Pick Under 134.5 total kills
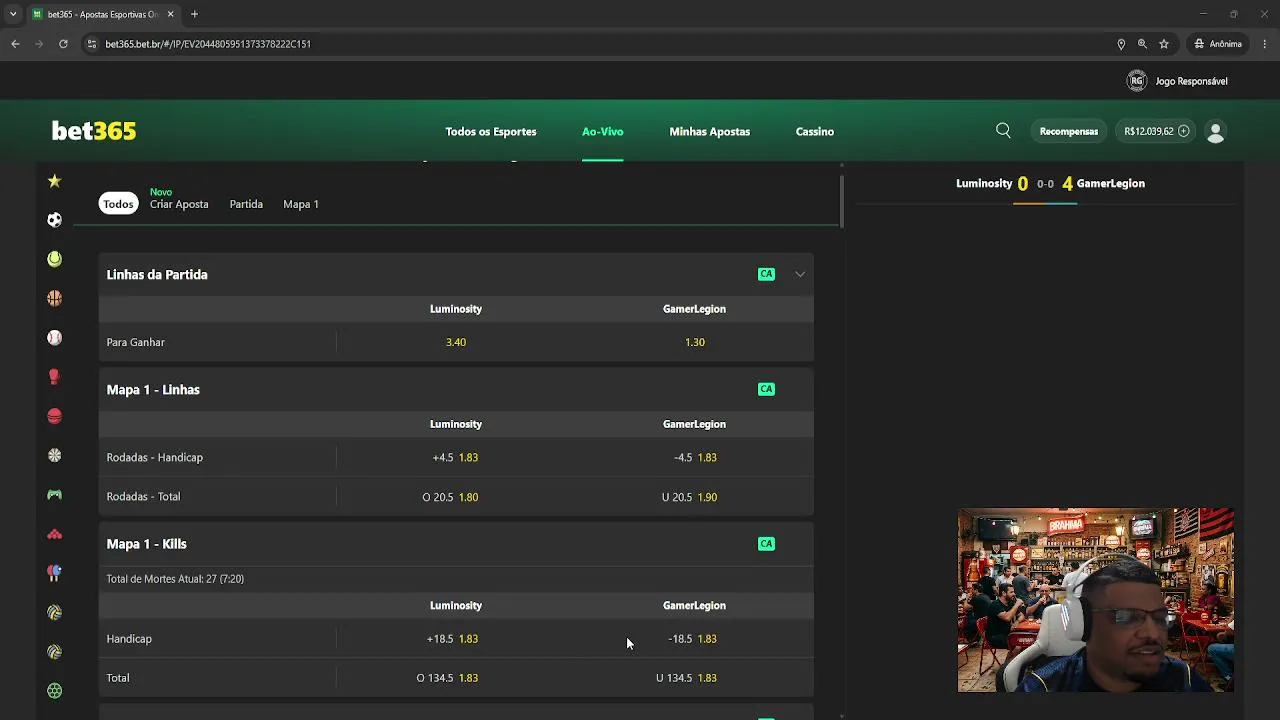The image size is (1280, 720). pos(695,678)
